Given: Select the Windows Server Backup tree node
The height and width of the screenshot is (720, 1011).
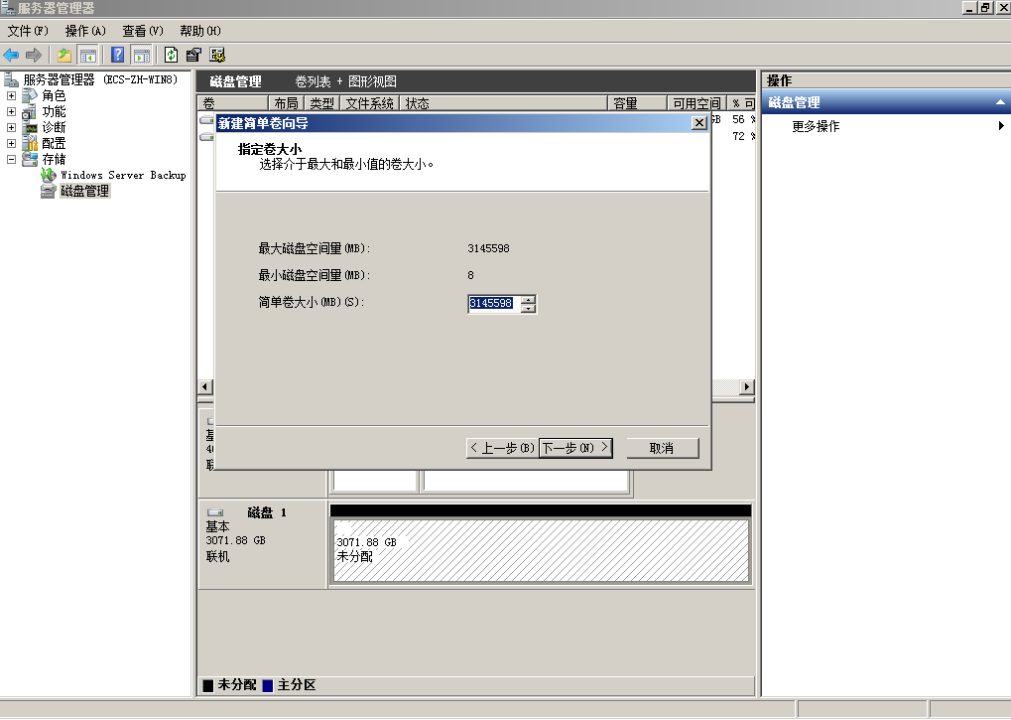Looking at the screenshot, I should (x=123, y=175).
